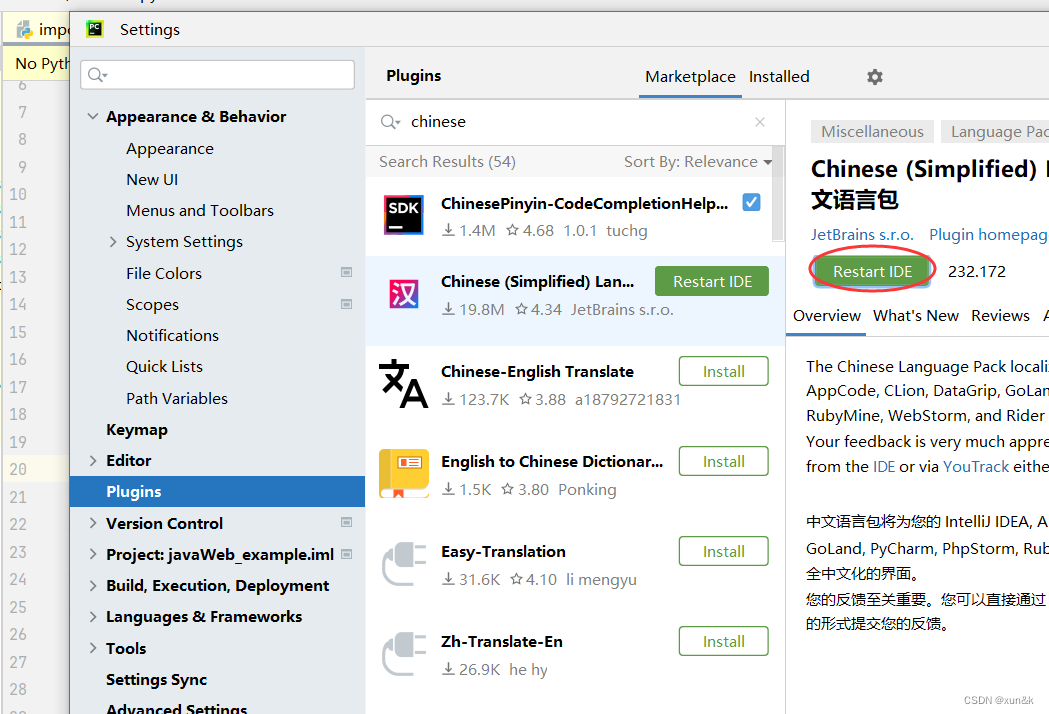Select the Keymap settings page

tap(136, 430)
